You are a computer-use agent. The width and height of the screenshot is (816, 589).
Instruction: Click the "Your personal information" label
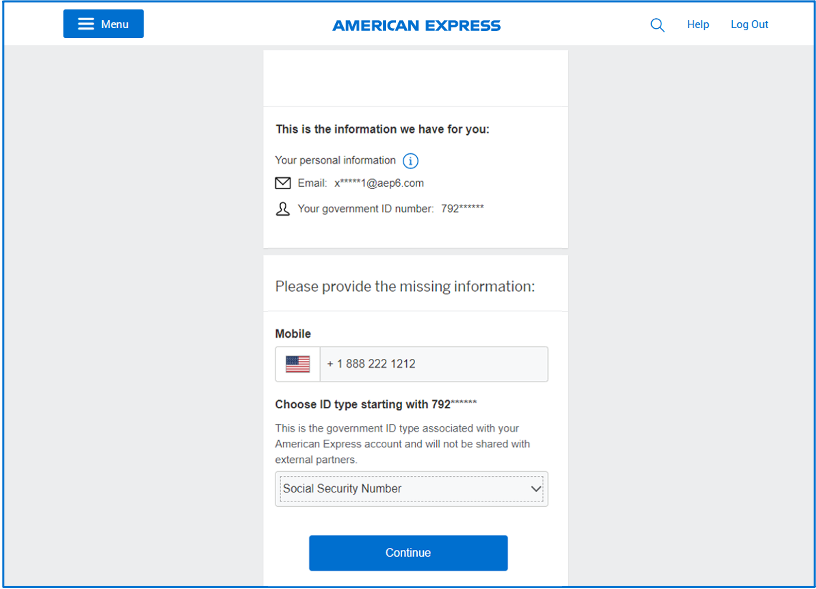(x=335, y=160)
